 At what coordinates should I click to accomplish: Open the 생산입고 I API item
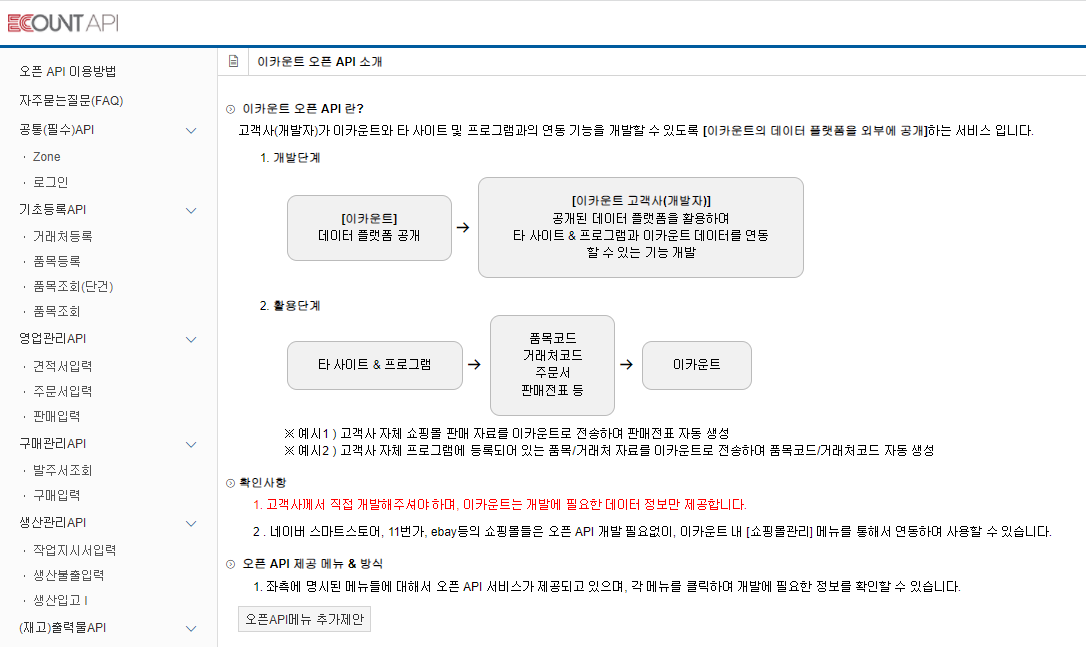(x=60, y=600)
